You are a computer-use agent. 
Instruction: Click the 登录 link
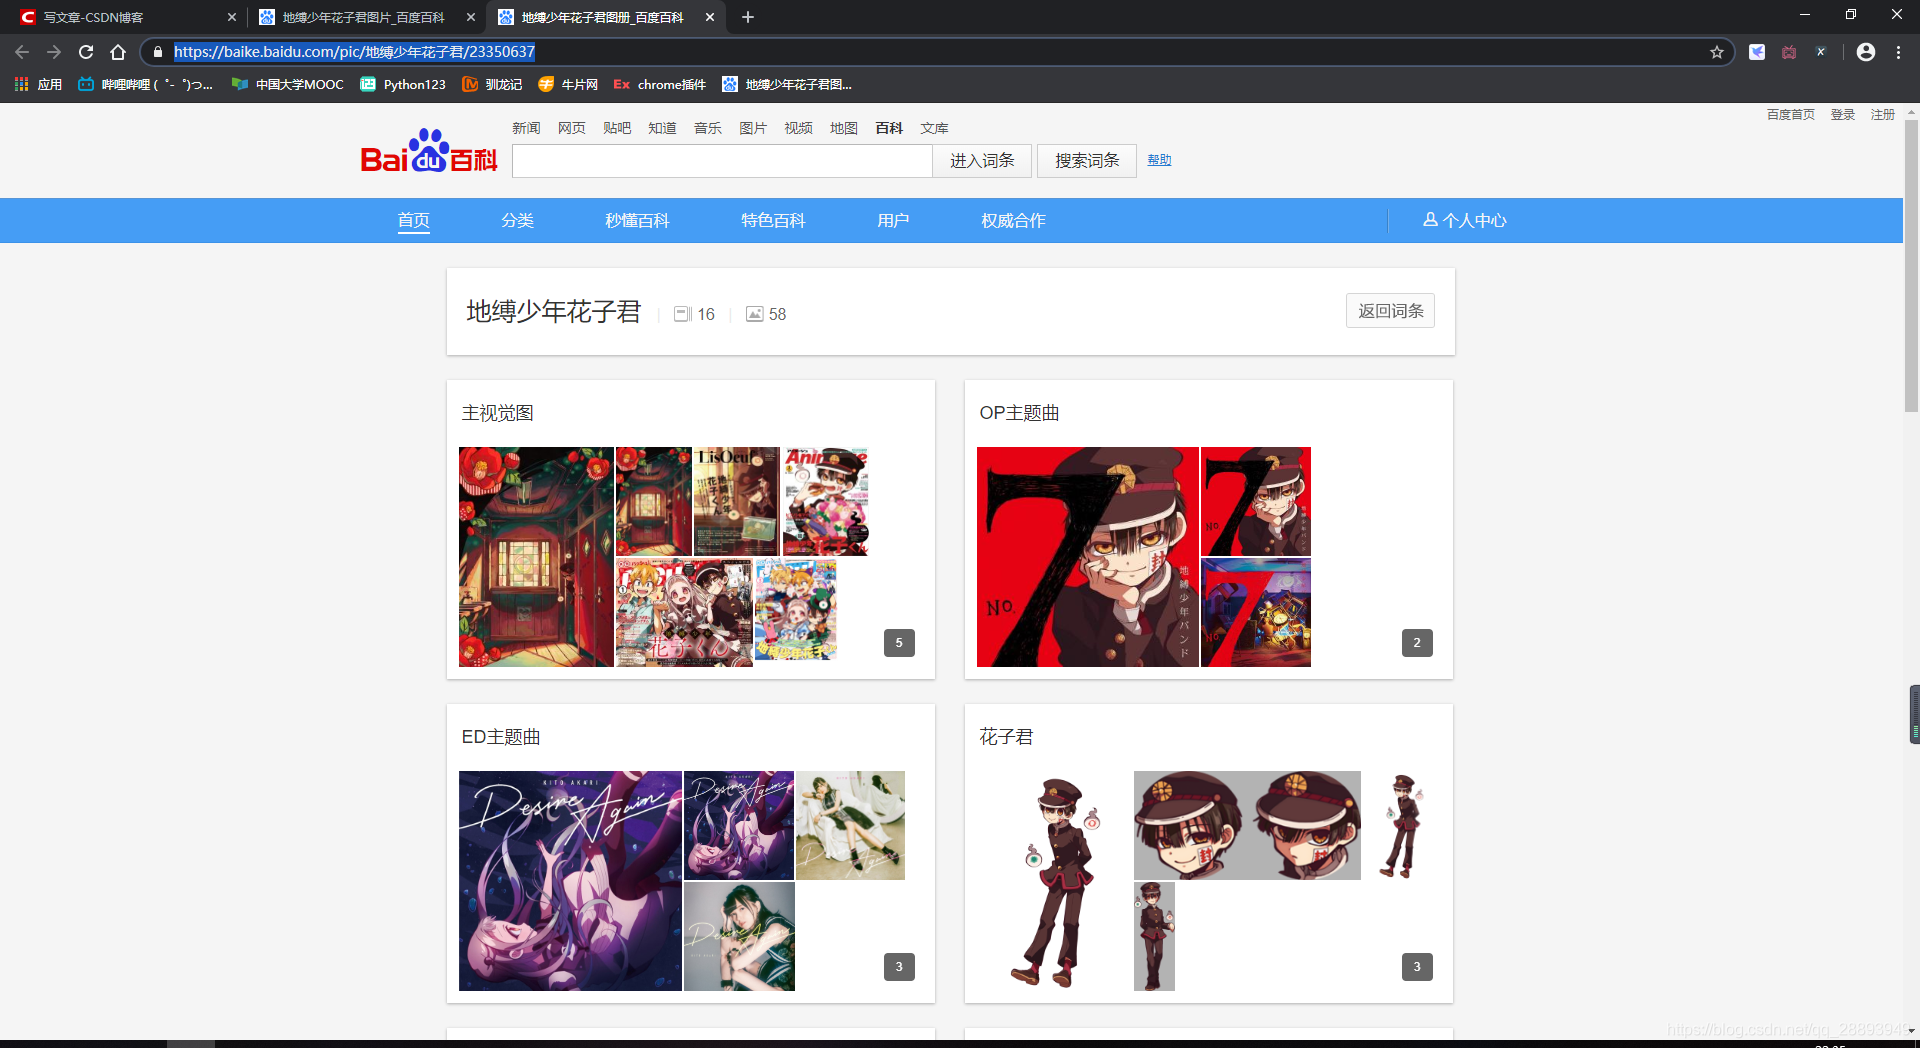pos(1843,115)
